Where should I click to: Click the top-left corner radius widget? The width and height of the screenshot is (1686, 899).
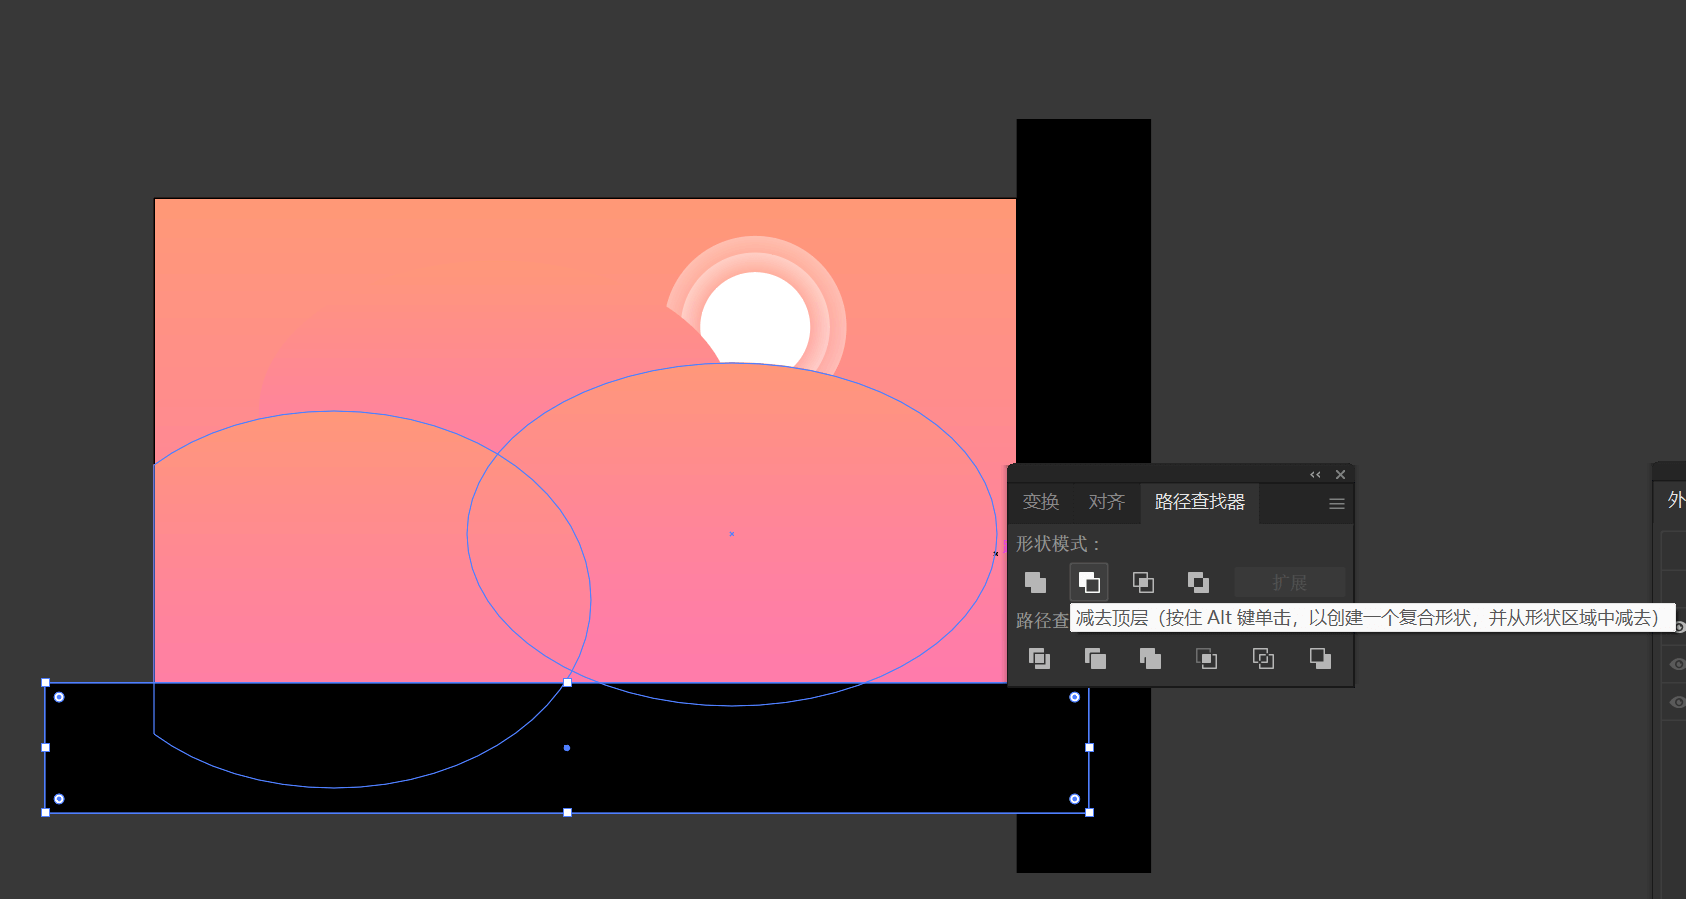click(59, 697)
